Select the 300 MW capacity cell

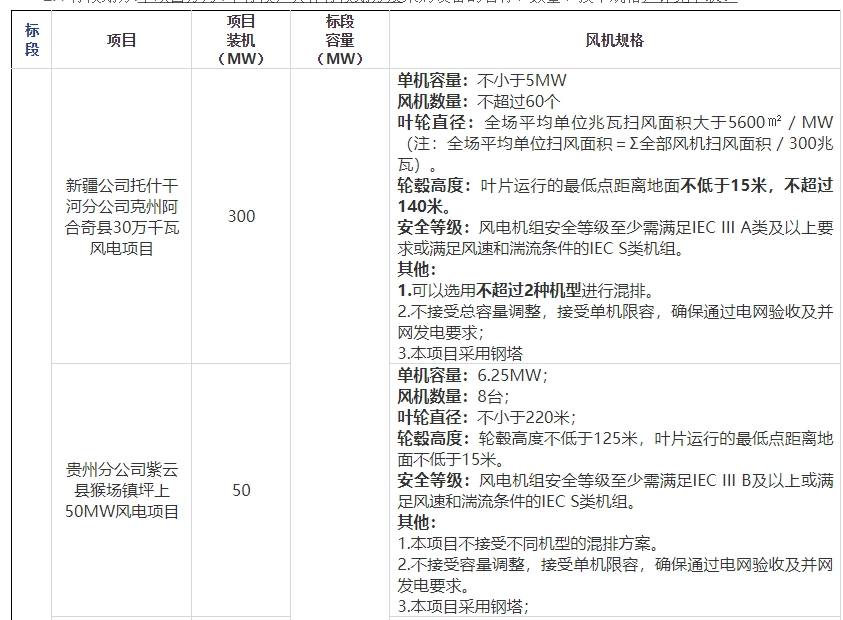tap(241, 216)
